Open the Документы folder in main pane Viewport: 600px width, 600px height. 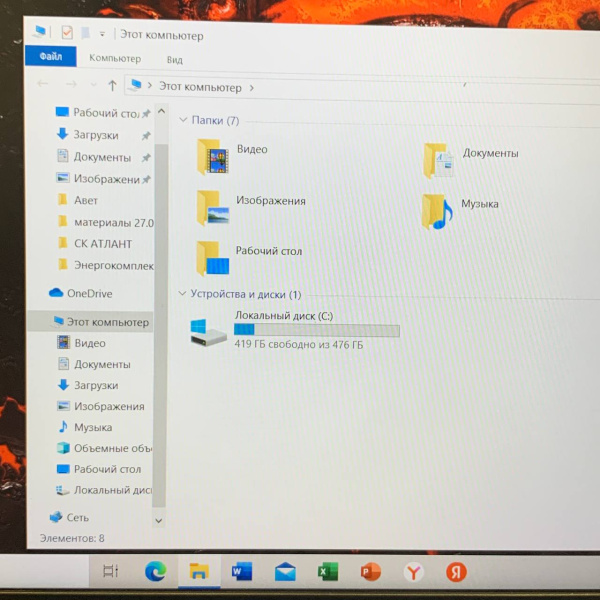pos(436,159)
